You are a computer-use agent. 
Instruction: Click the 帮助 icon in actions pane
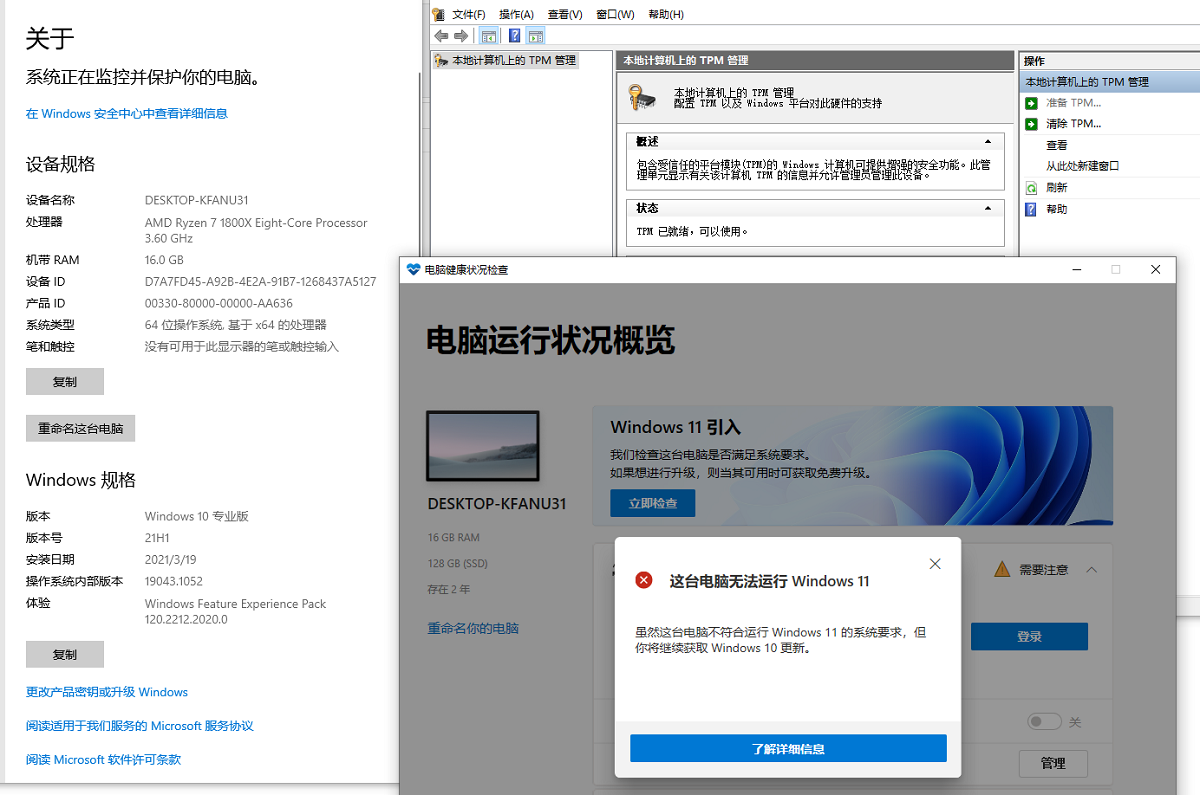1031,209
